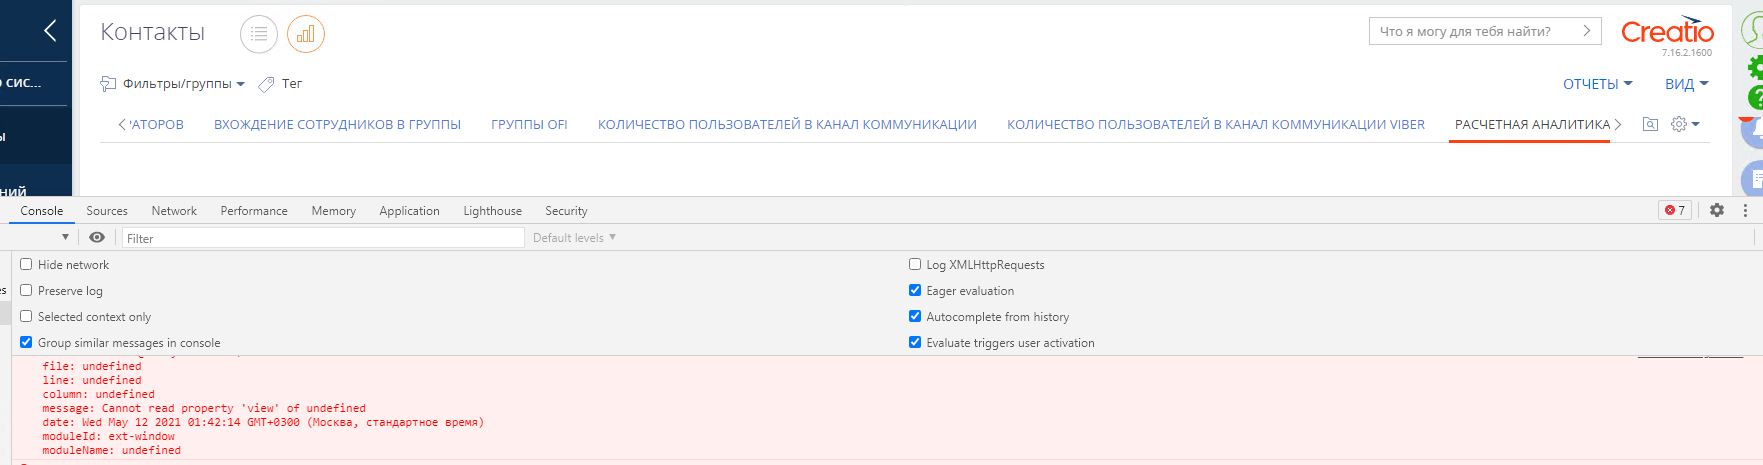Click console line 'file: undefined'

point(92,366)
